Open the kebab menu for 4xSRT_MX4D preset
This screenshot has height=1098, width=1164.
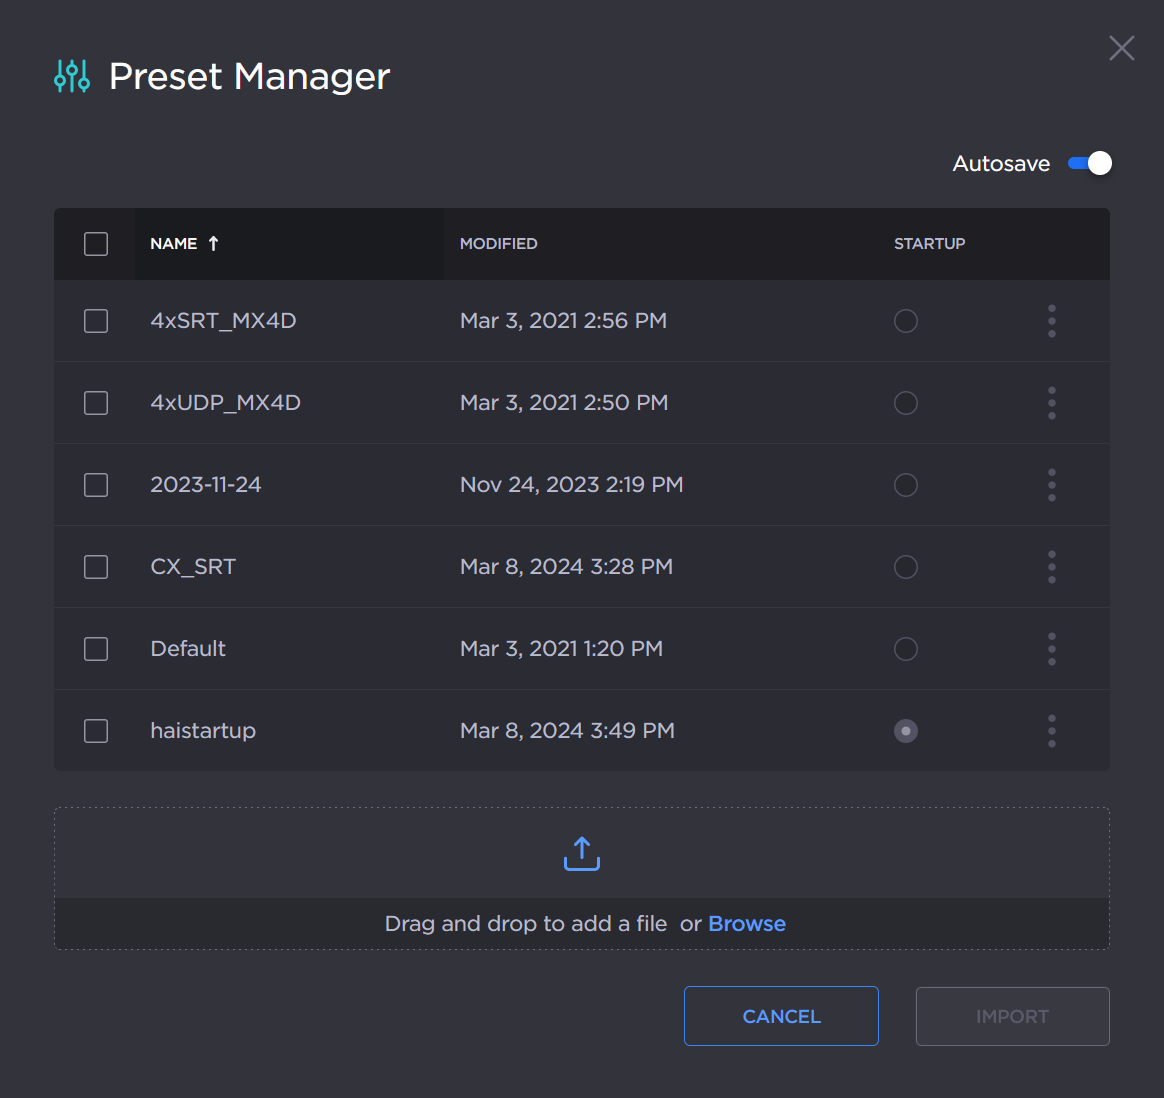[1051, 321]
